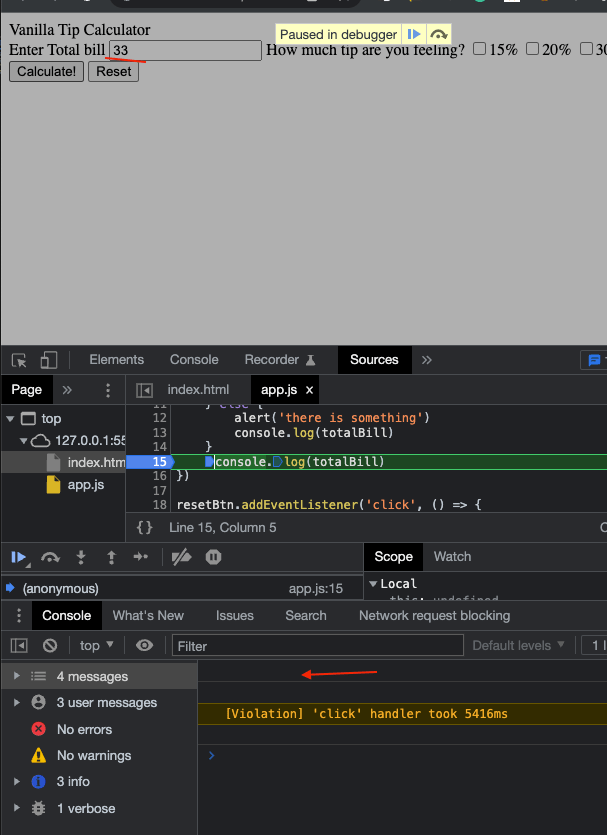Image resolution: width=607 pixels, height=835 pixels.
Task: Select the Page navigator tab
Action: pyautogui.click(x=27, y=390)
